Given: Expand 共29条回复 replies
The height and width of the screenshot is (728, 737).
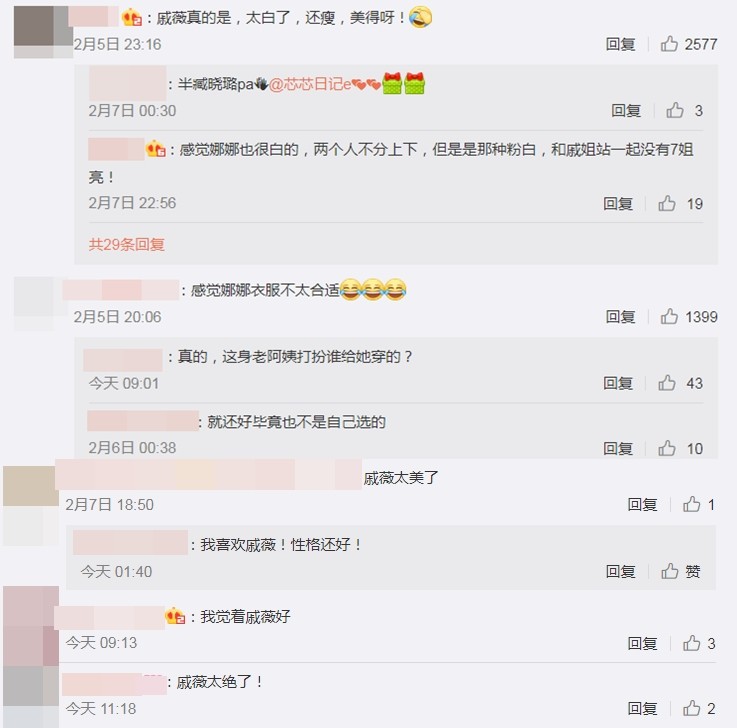Looking at the screenshot, I should coord(126,244).
